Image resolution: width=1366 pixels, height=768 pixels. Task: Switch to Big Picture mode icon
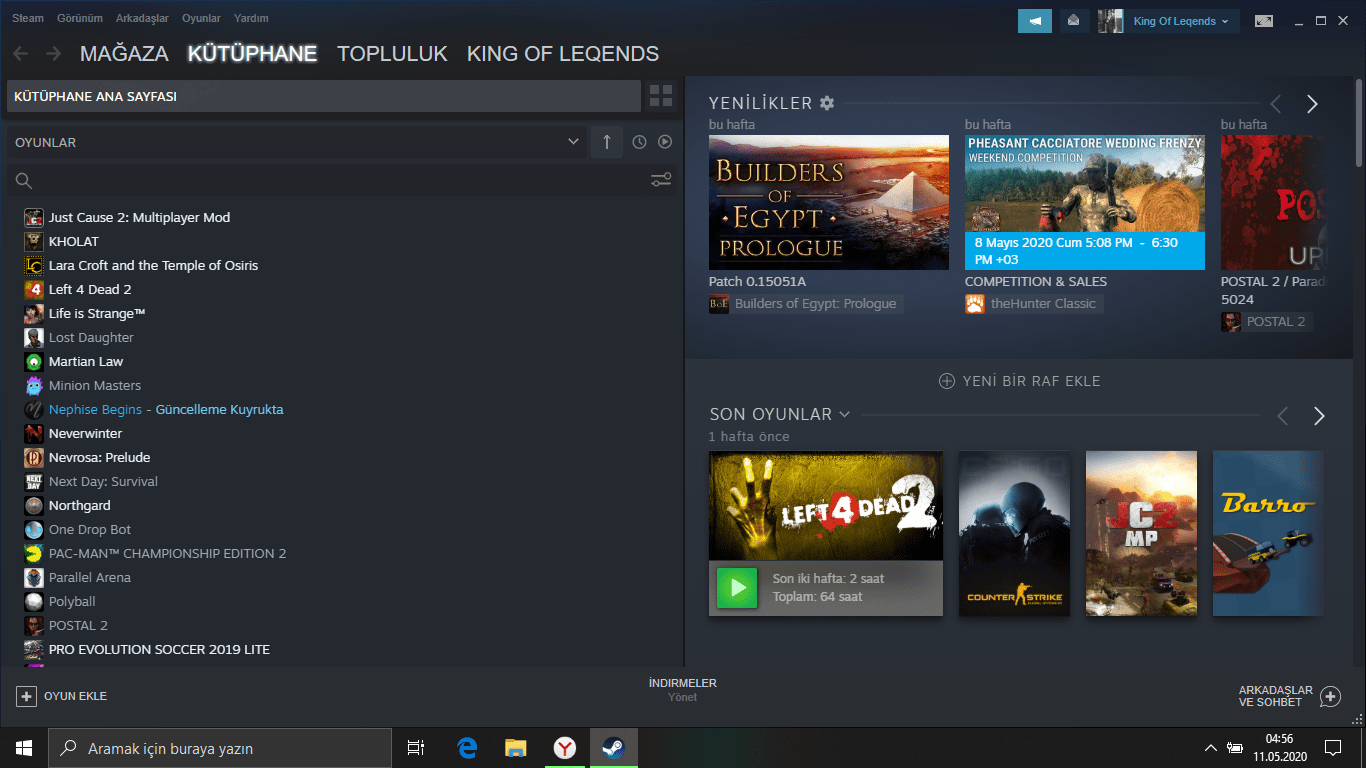click(x=1264, y=21)
